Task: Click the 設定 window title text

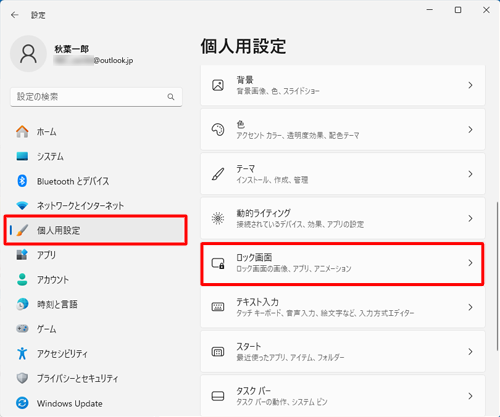Action: pyautogui.click(x=38, y=15)
